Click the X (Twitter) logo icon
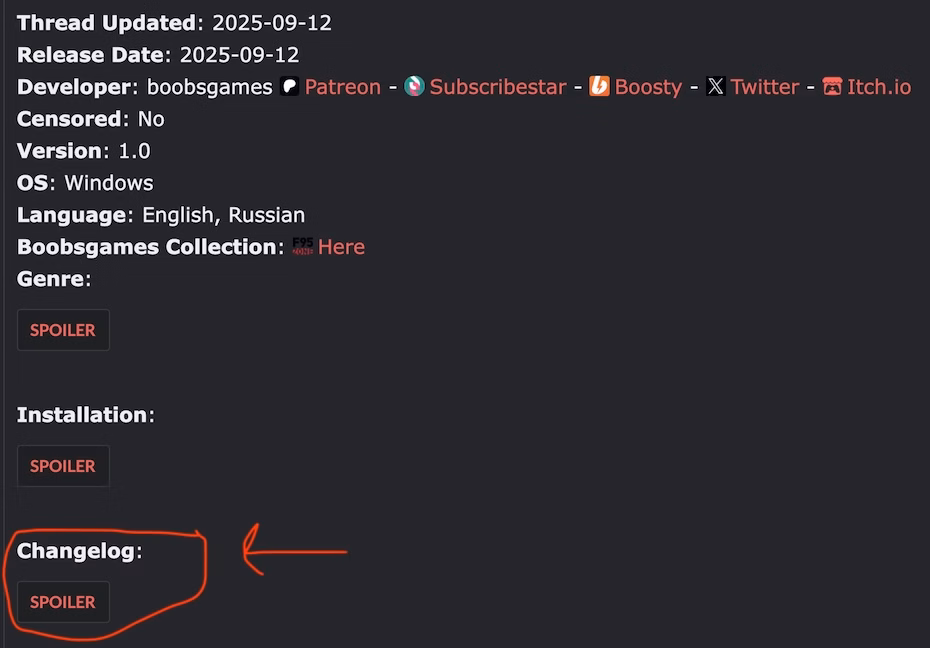 [x=715, y=87]
